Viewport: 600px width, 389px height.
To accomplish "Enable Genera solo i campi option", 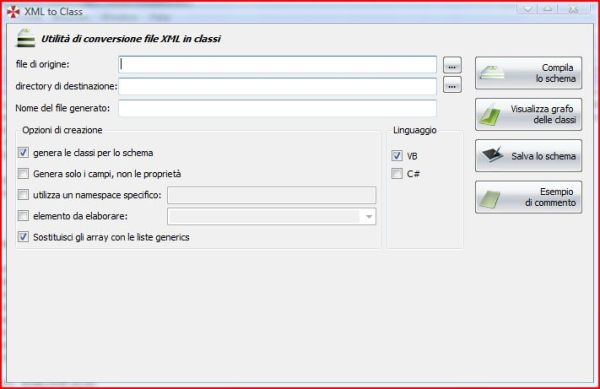I will [23, 174].
